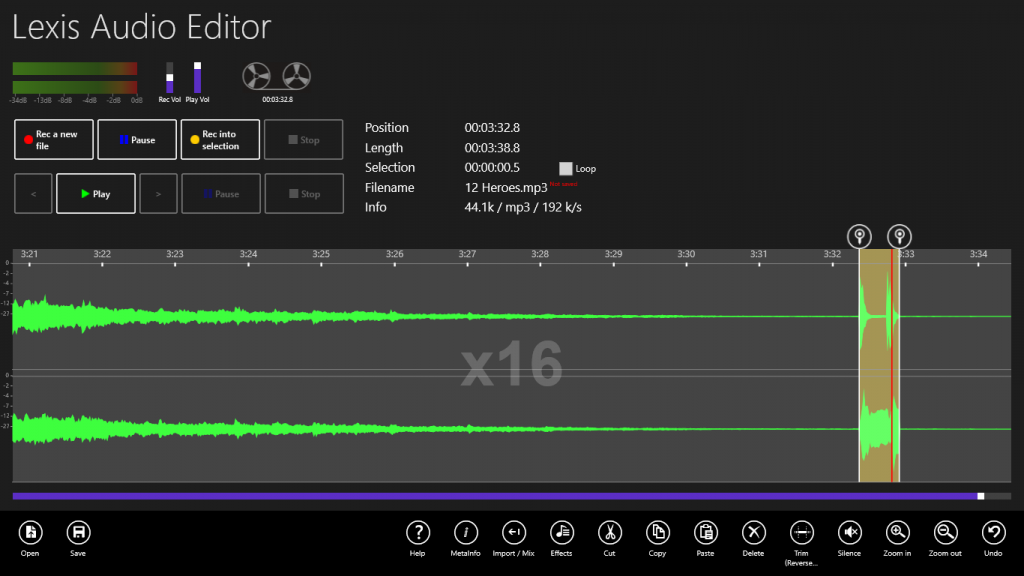
Task: Open the Help dialog
Action: pos(418,533)
